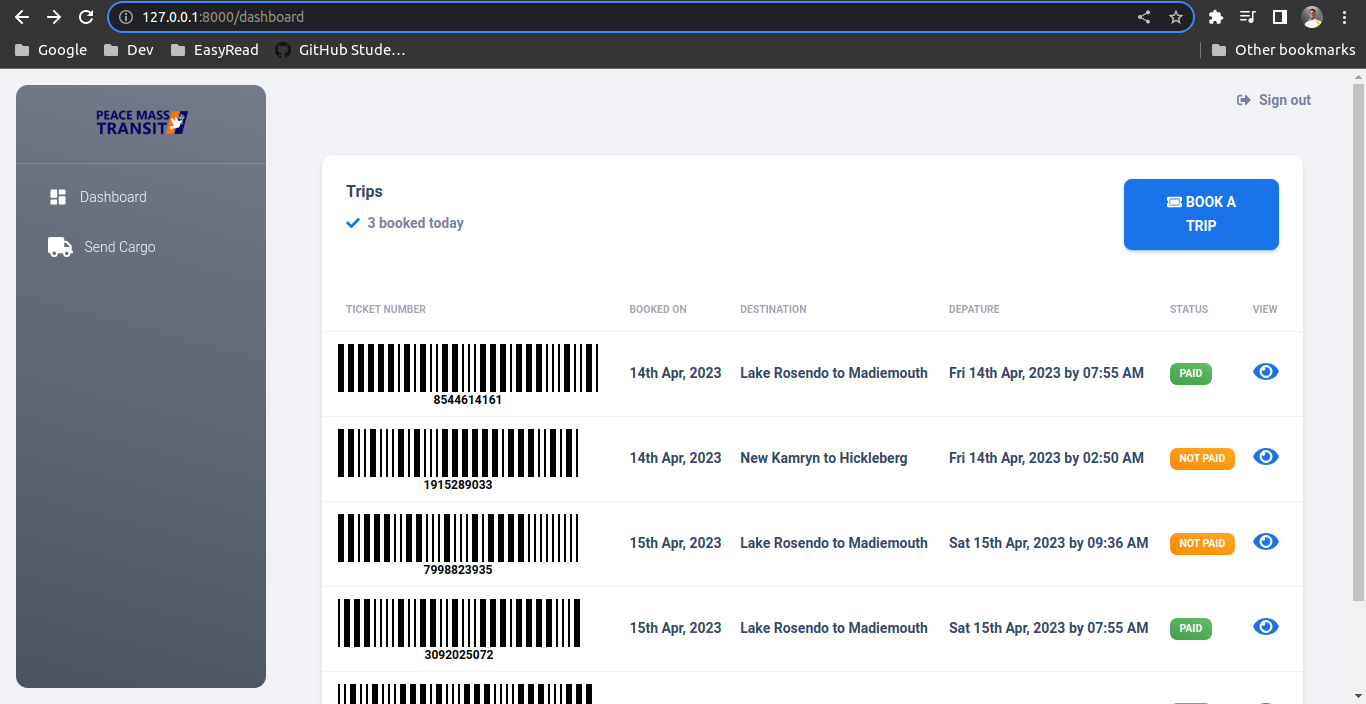Share this page via address bar icon
This screenshot has height=704, width=1366.
click(x=1144, y=17)
